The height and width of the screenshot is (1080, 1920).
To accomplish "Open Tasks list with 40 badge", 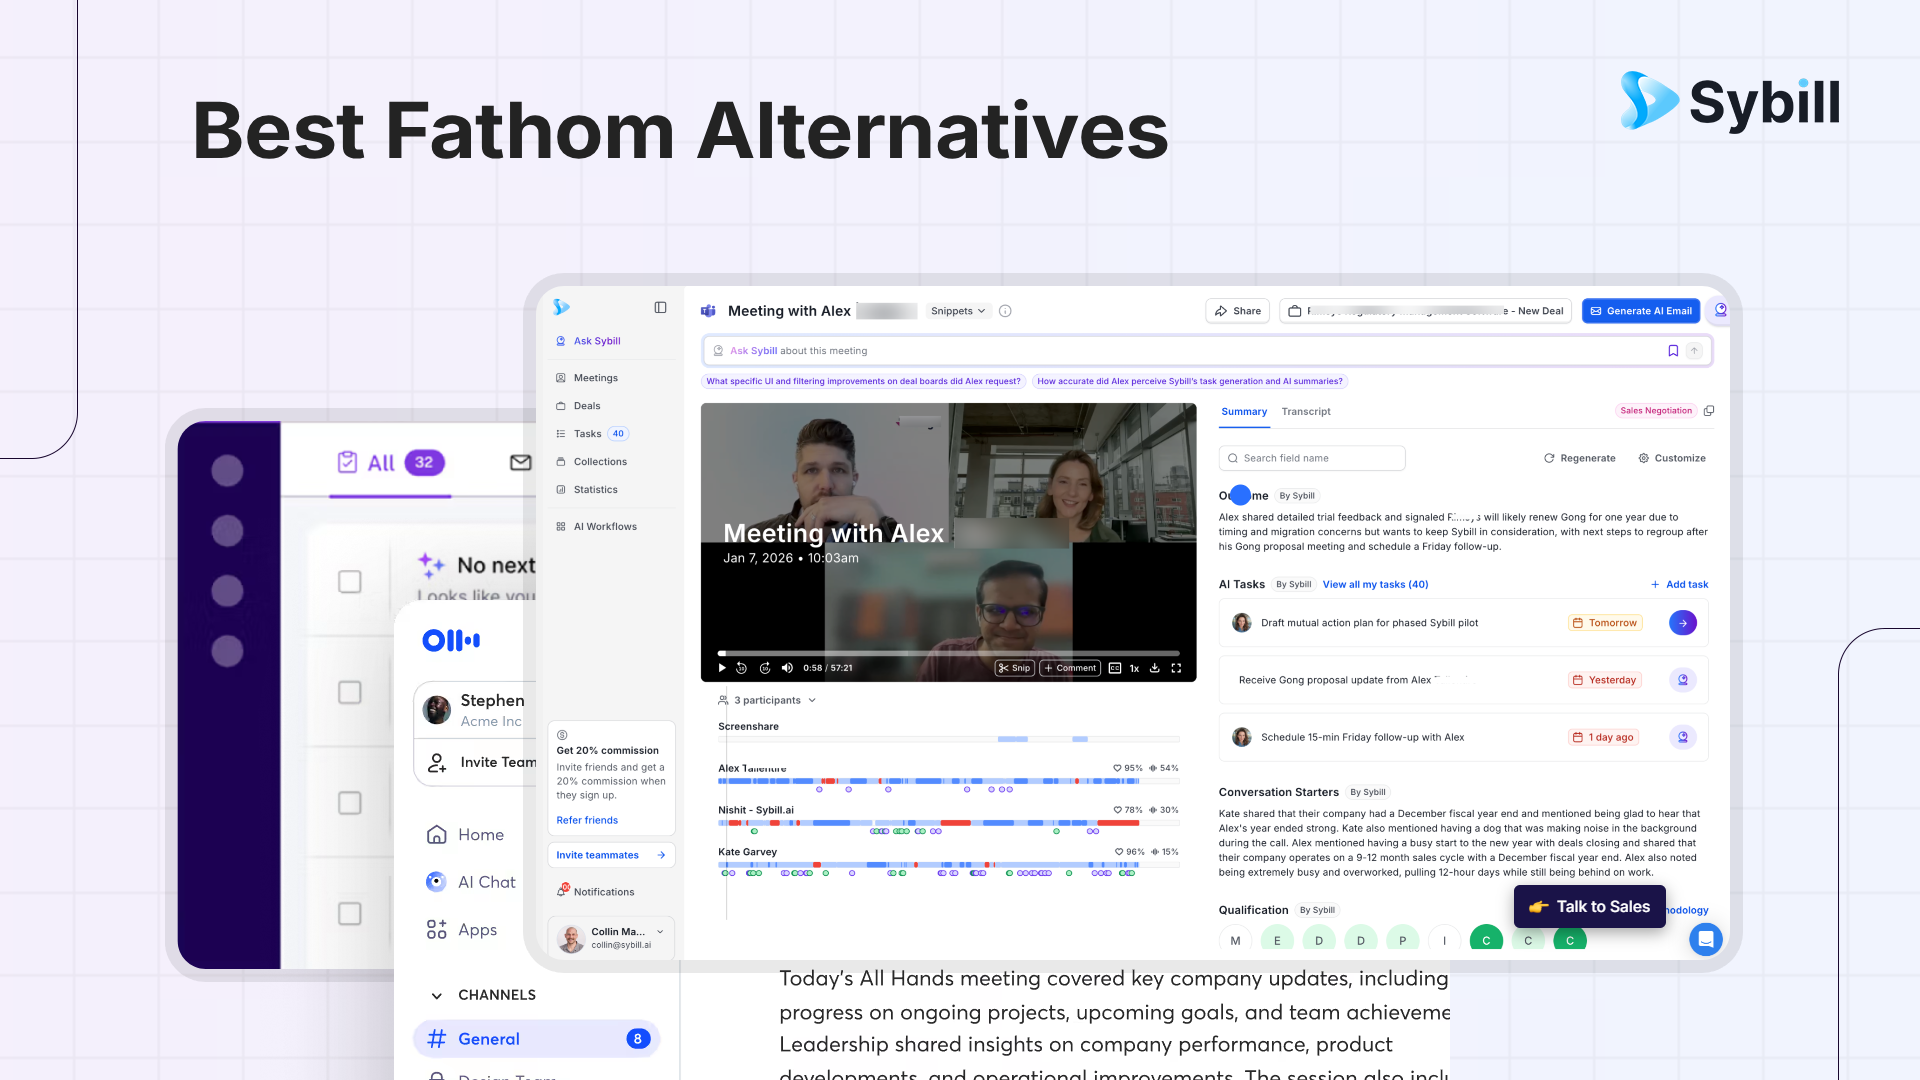I will pos(592,434).
